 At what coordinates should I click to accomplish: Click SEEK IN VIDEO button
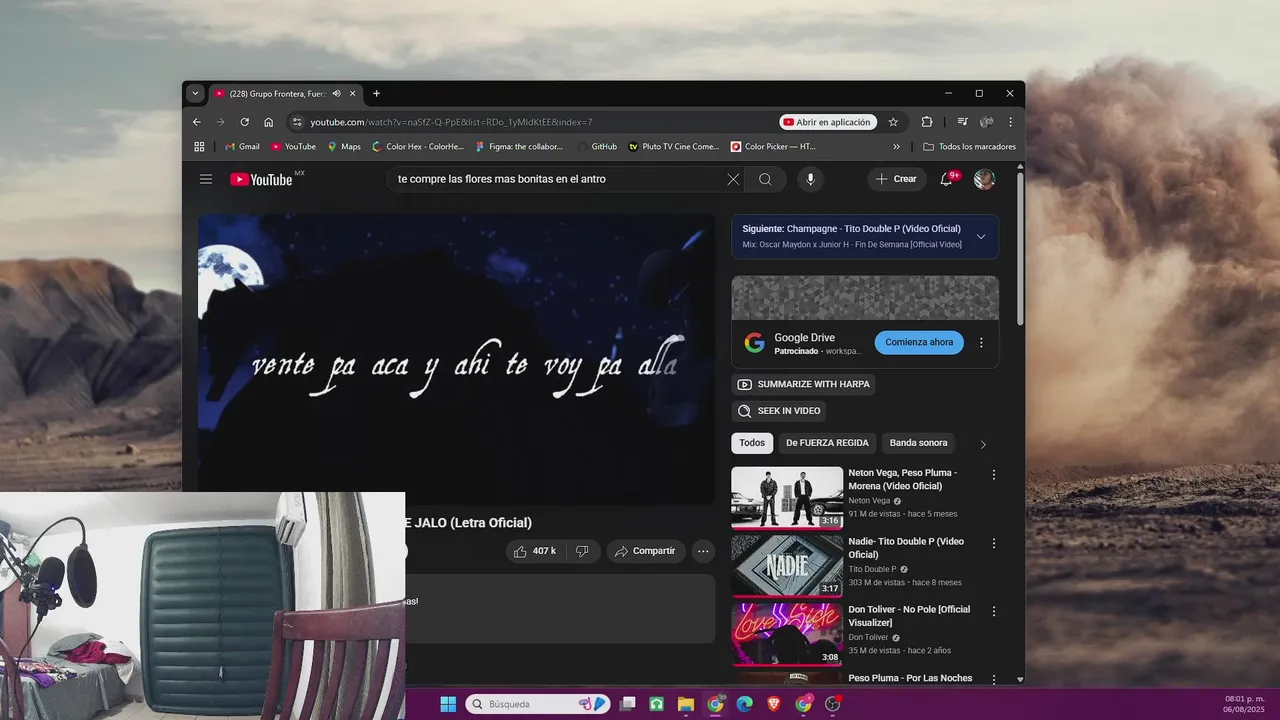click(779, 411)
